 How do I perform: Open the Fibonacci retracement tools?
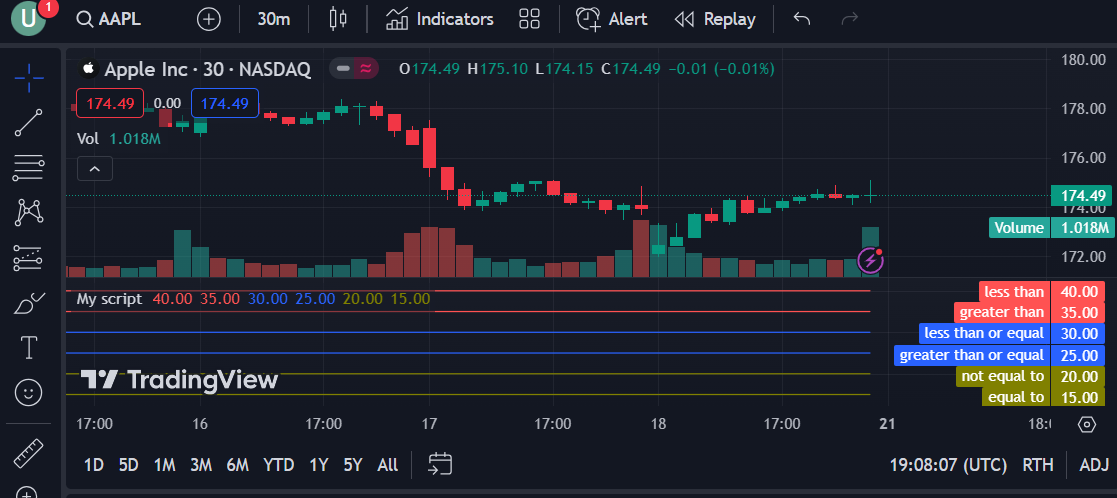[x=28, y=168]
